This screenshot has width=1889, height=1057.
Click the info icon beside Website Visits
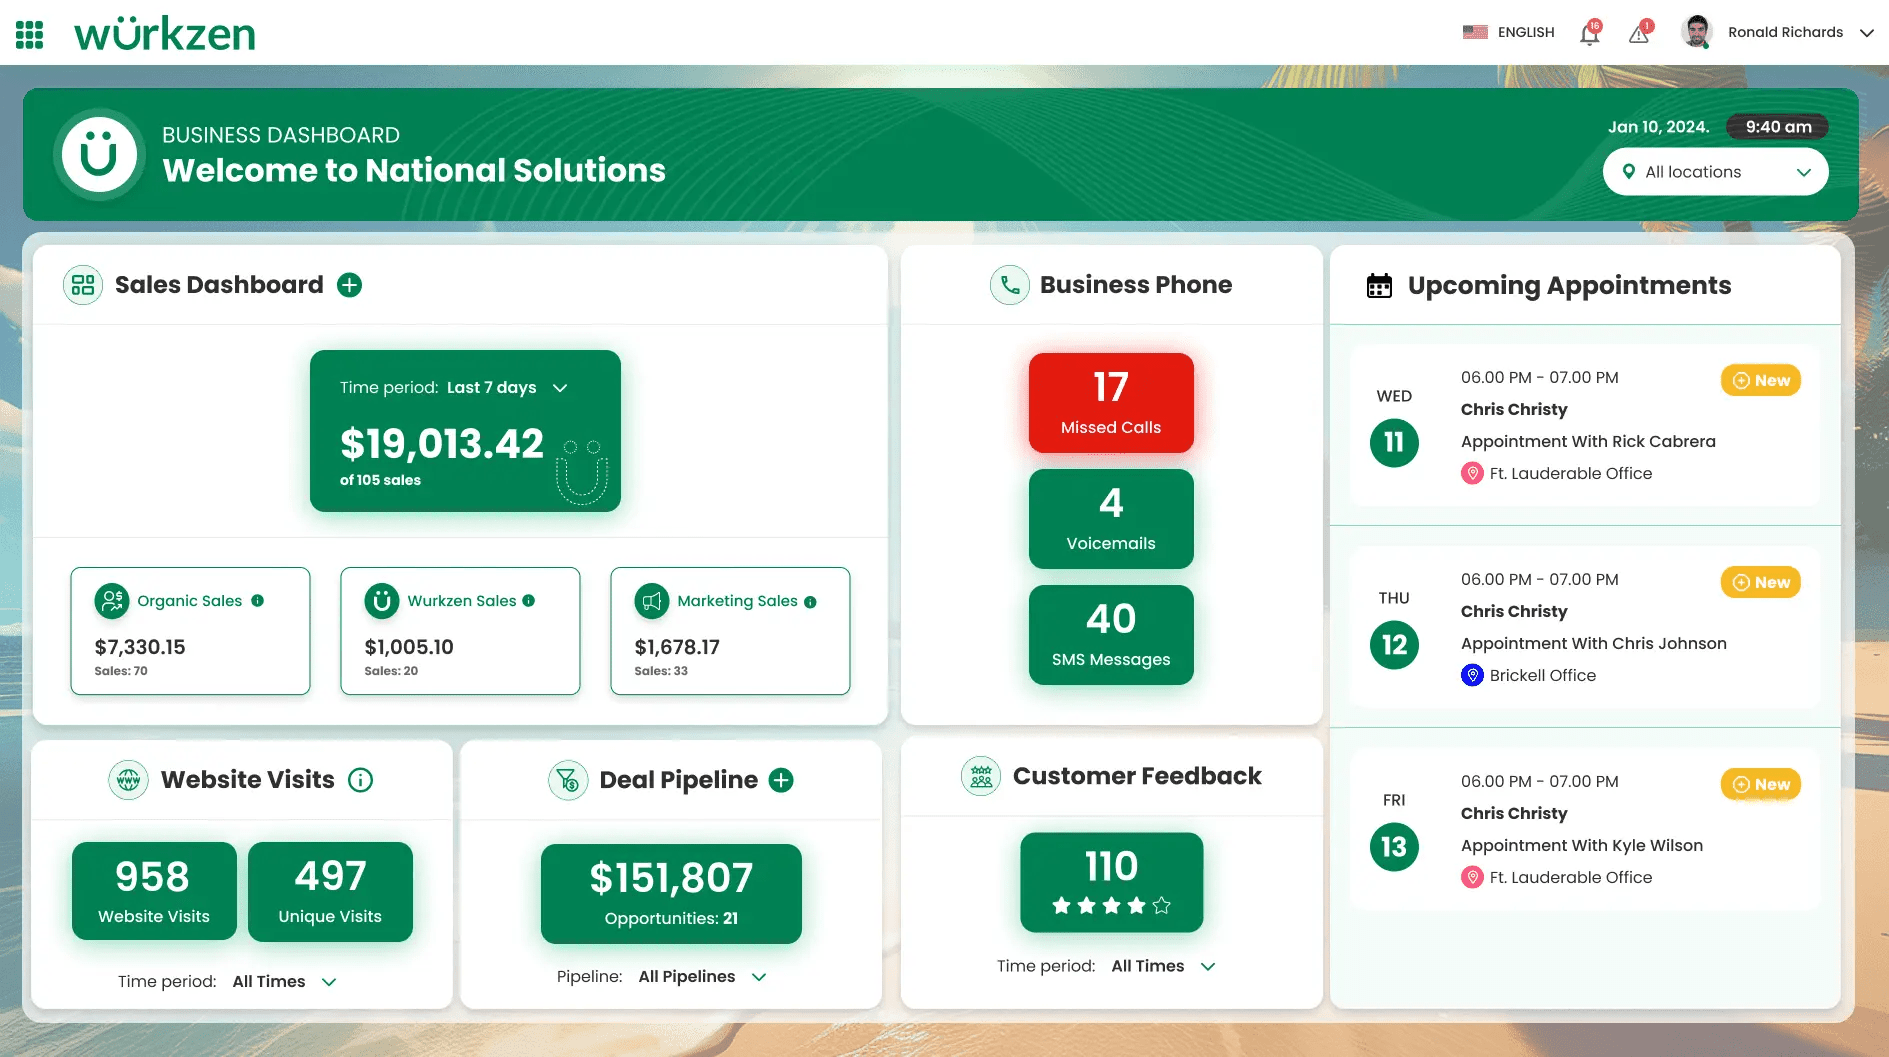(360, 780)
